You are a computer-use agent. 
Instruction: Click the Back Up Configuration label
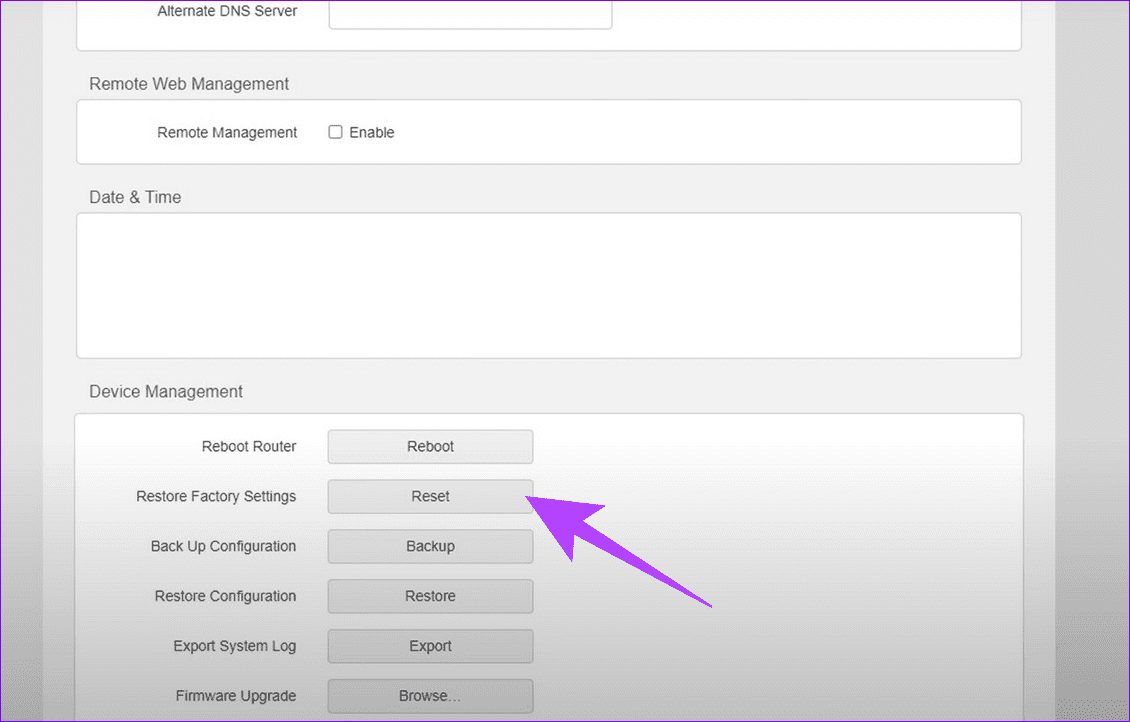(x=223, y=546)
